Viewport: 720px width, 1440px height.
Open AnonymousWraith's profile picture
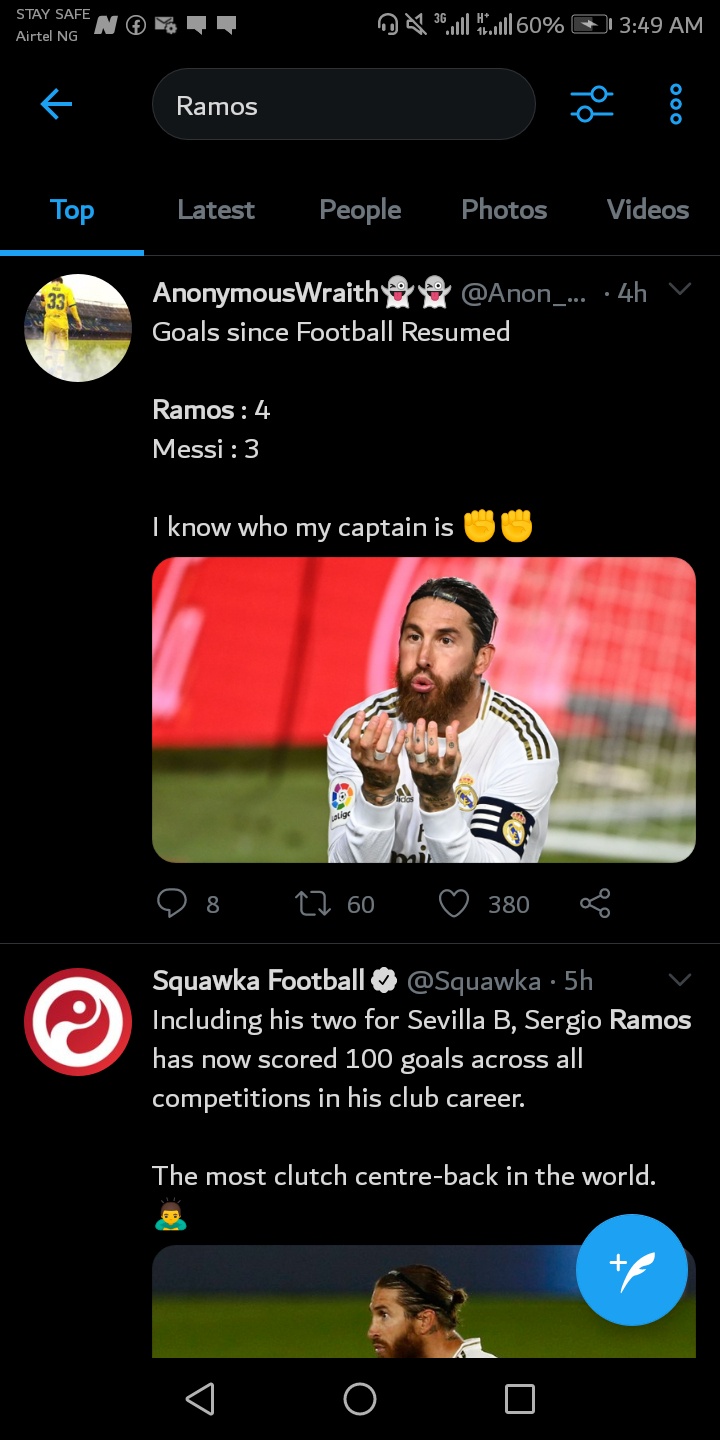(78, 328)
